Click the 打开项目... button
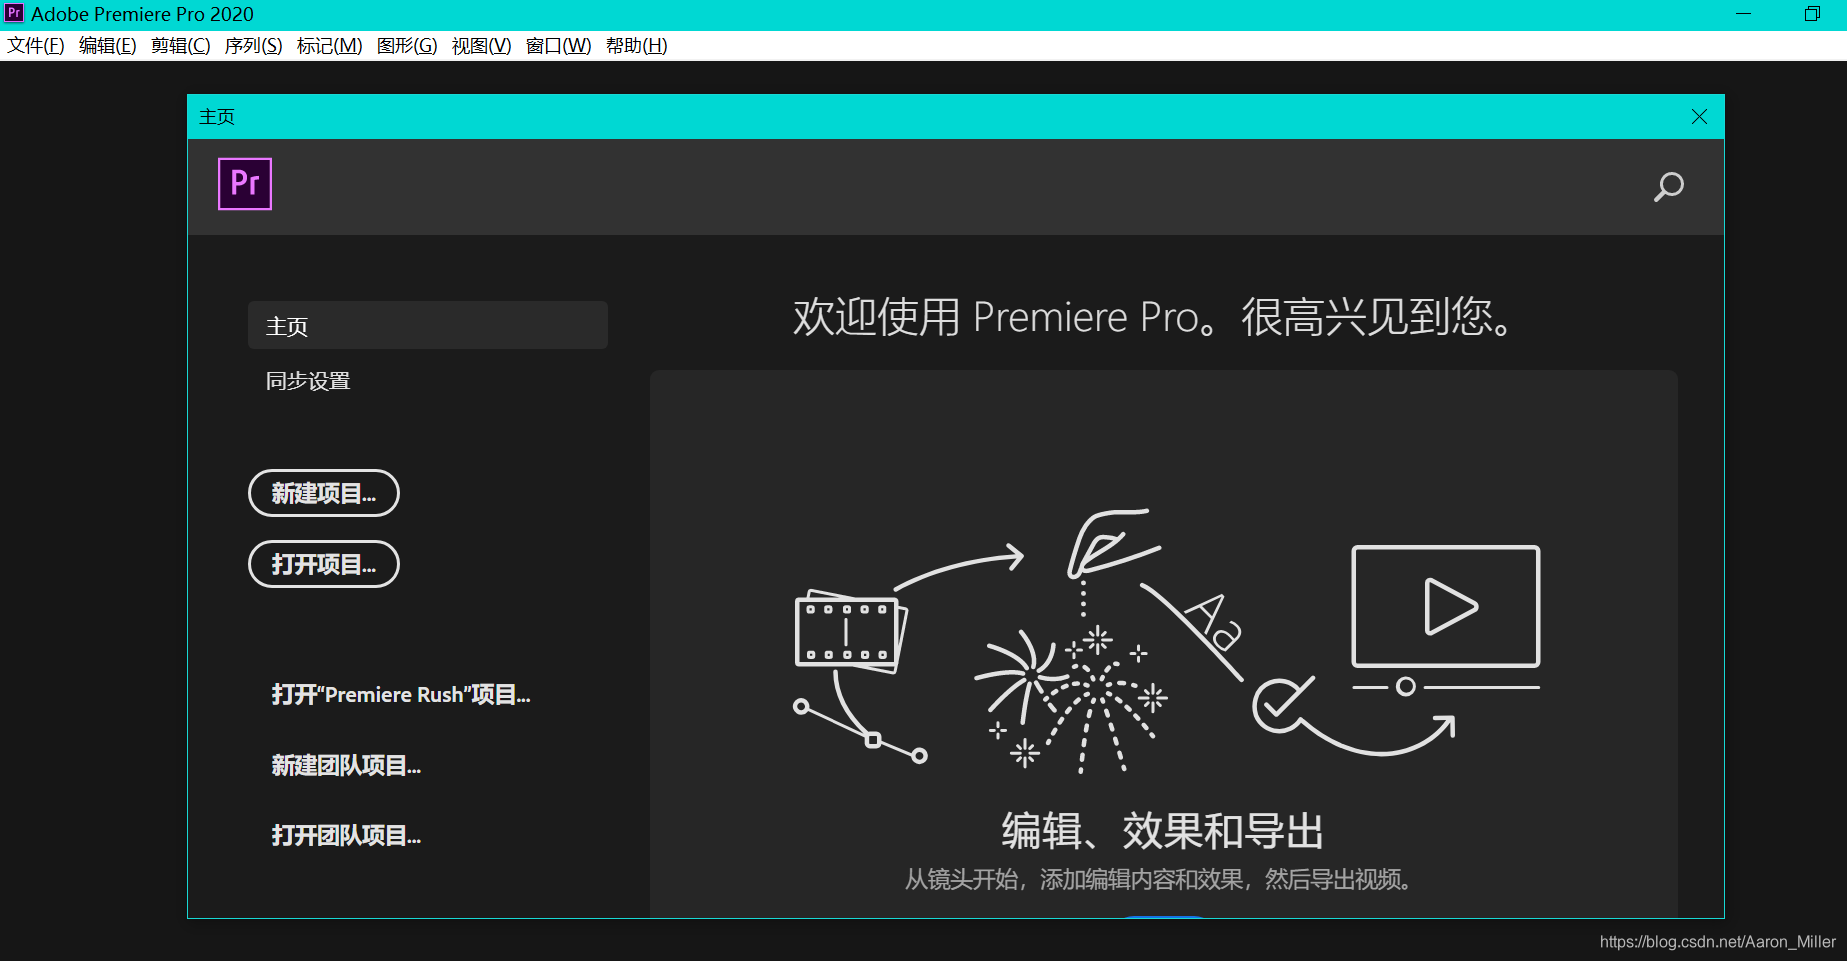 (324, 564)
